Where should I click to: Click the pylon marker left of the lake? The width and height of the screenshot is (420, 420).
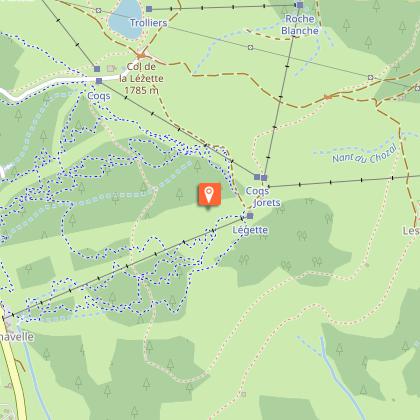point(98,10)
